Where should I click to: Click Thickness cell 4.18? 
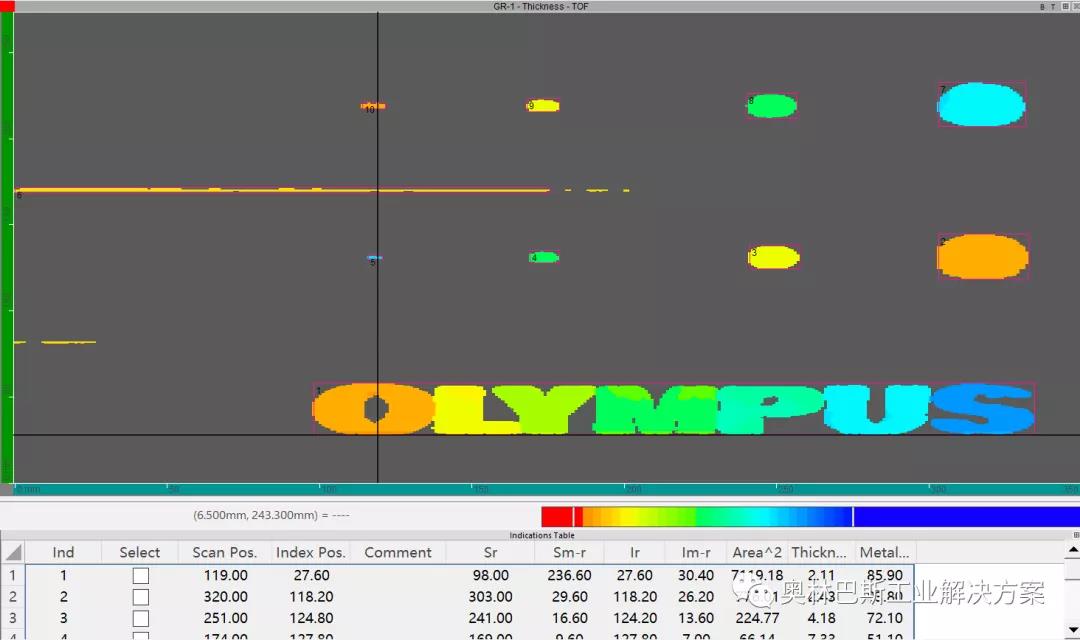point(821,618)
